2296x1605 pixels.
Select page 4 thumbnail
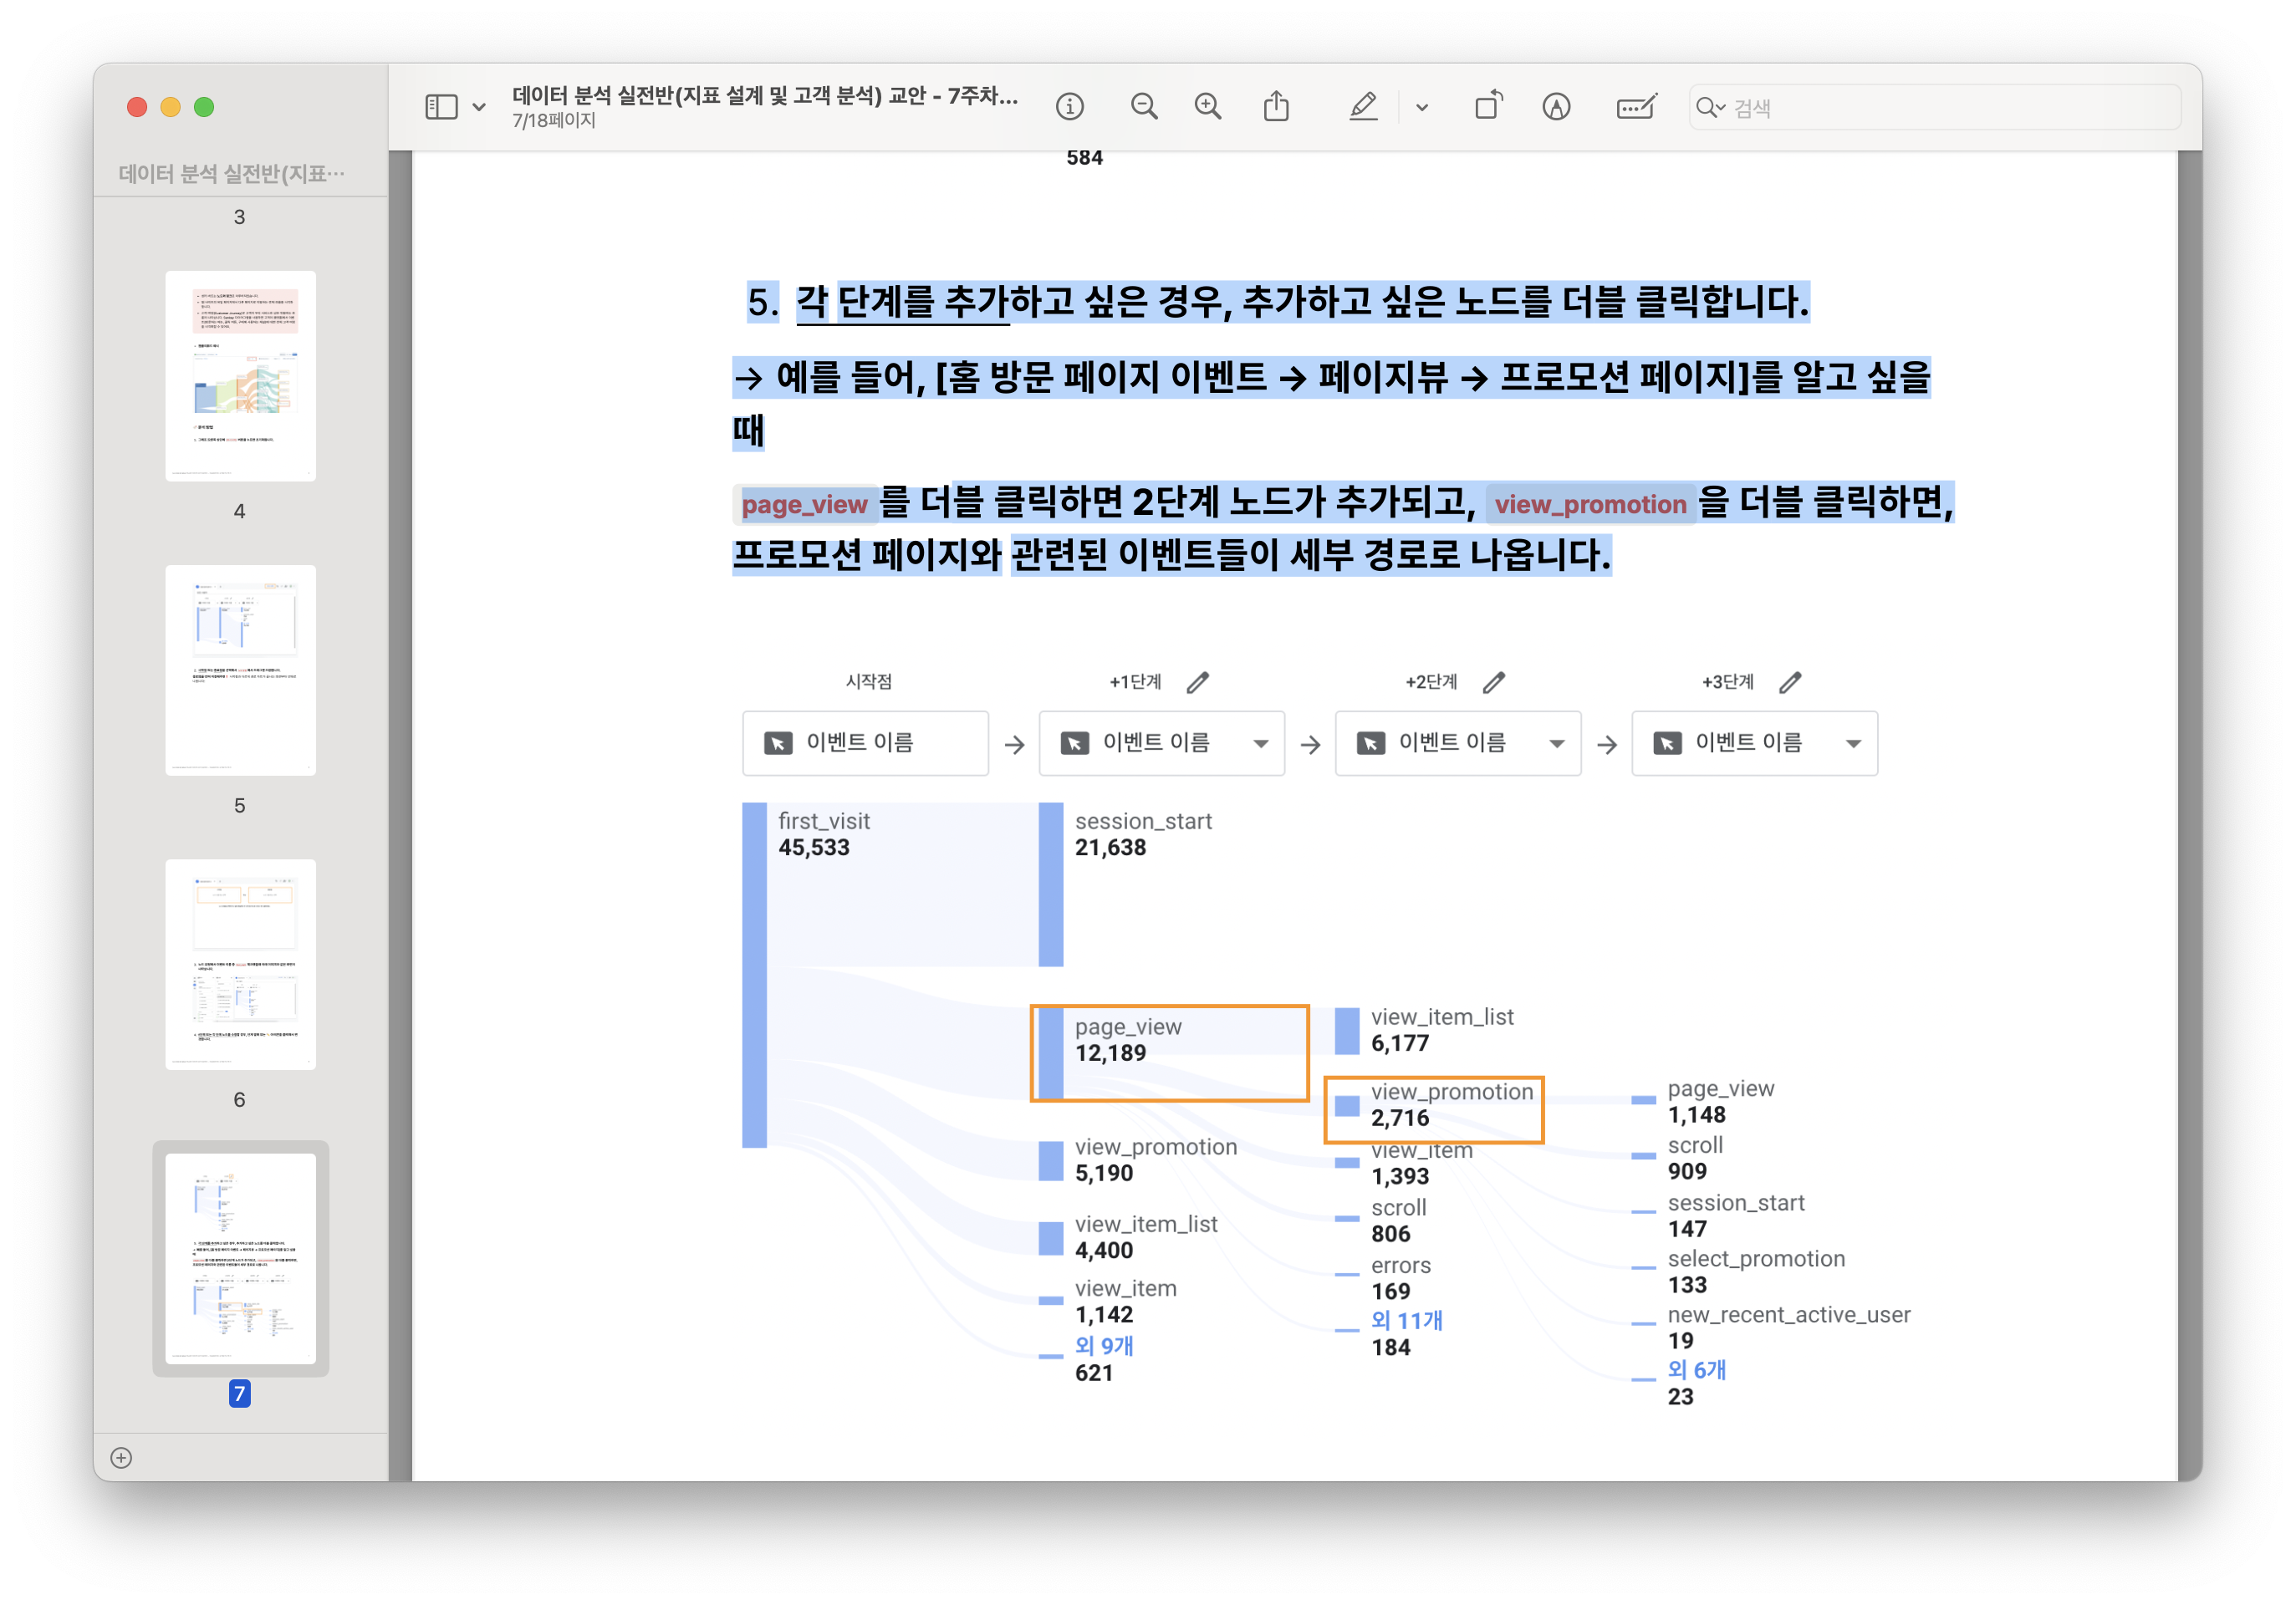click(240, 375)
